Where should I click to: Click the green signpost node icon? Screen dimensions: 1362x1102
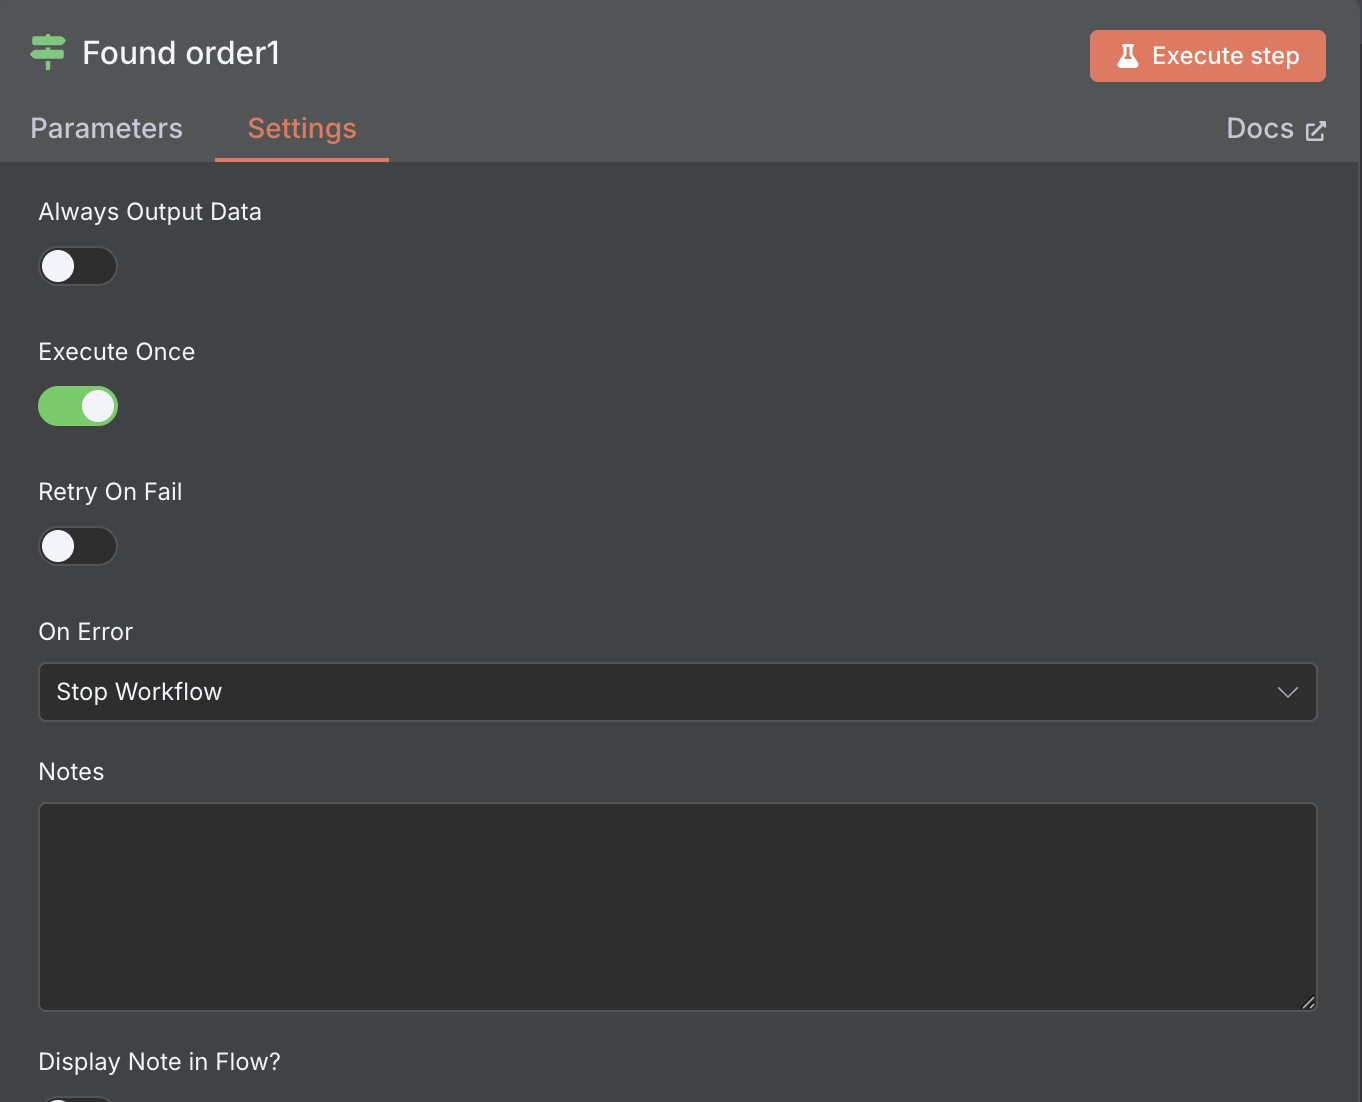click(x=47, y=52)
